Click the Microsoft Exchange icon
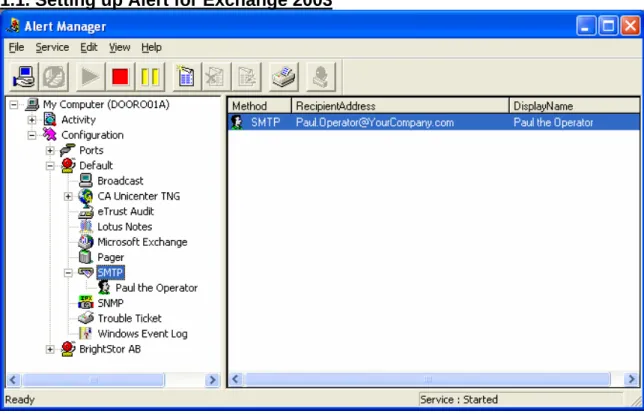Image resolution: width=644 pixels, height=414 pixels. click(x=85, y=242)
